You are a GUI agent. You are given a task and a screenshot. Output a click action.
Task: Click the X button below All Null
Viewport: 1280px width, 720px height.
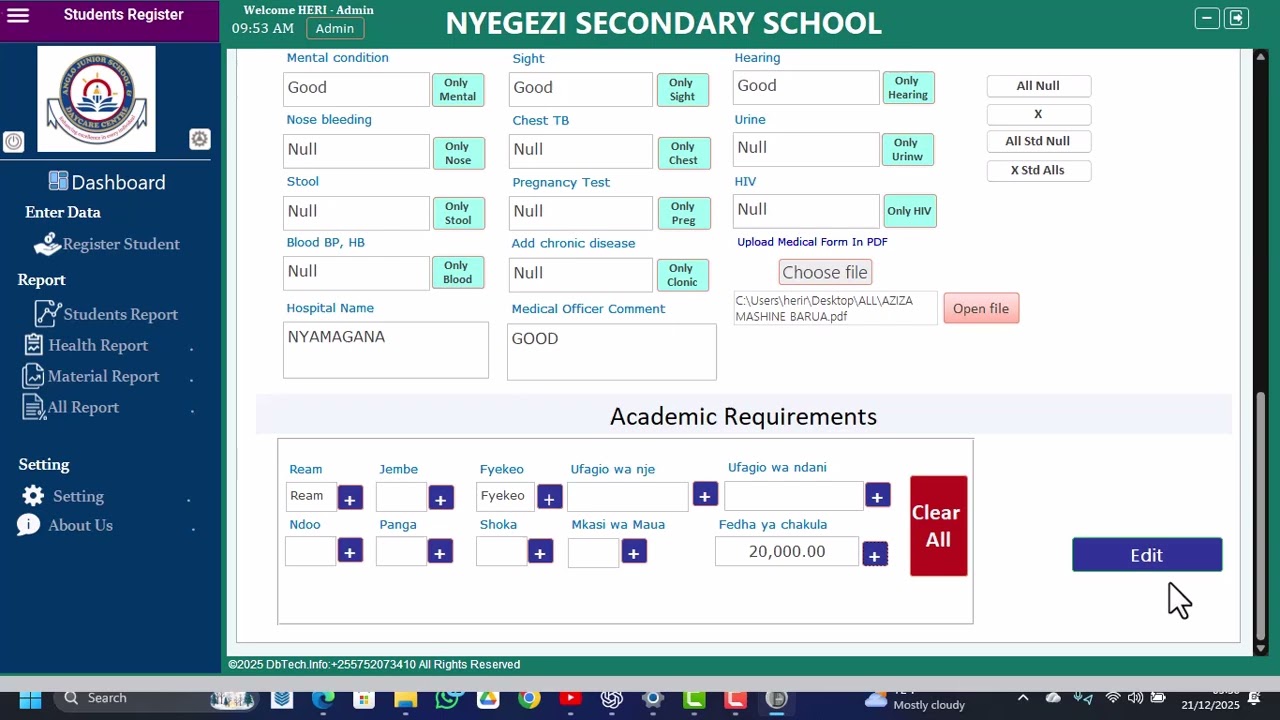click(1038, 114)
